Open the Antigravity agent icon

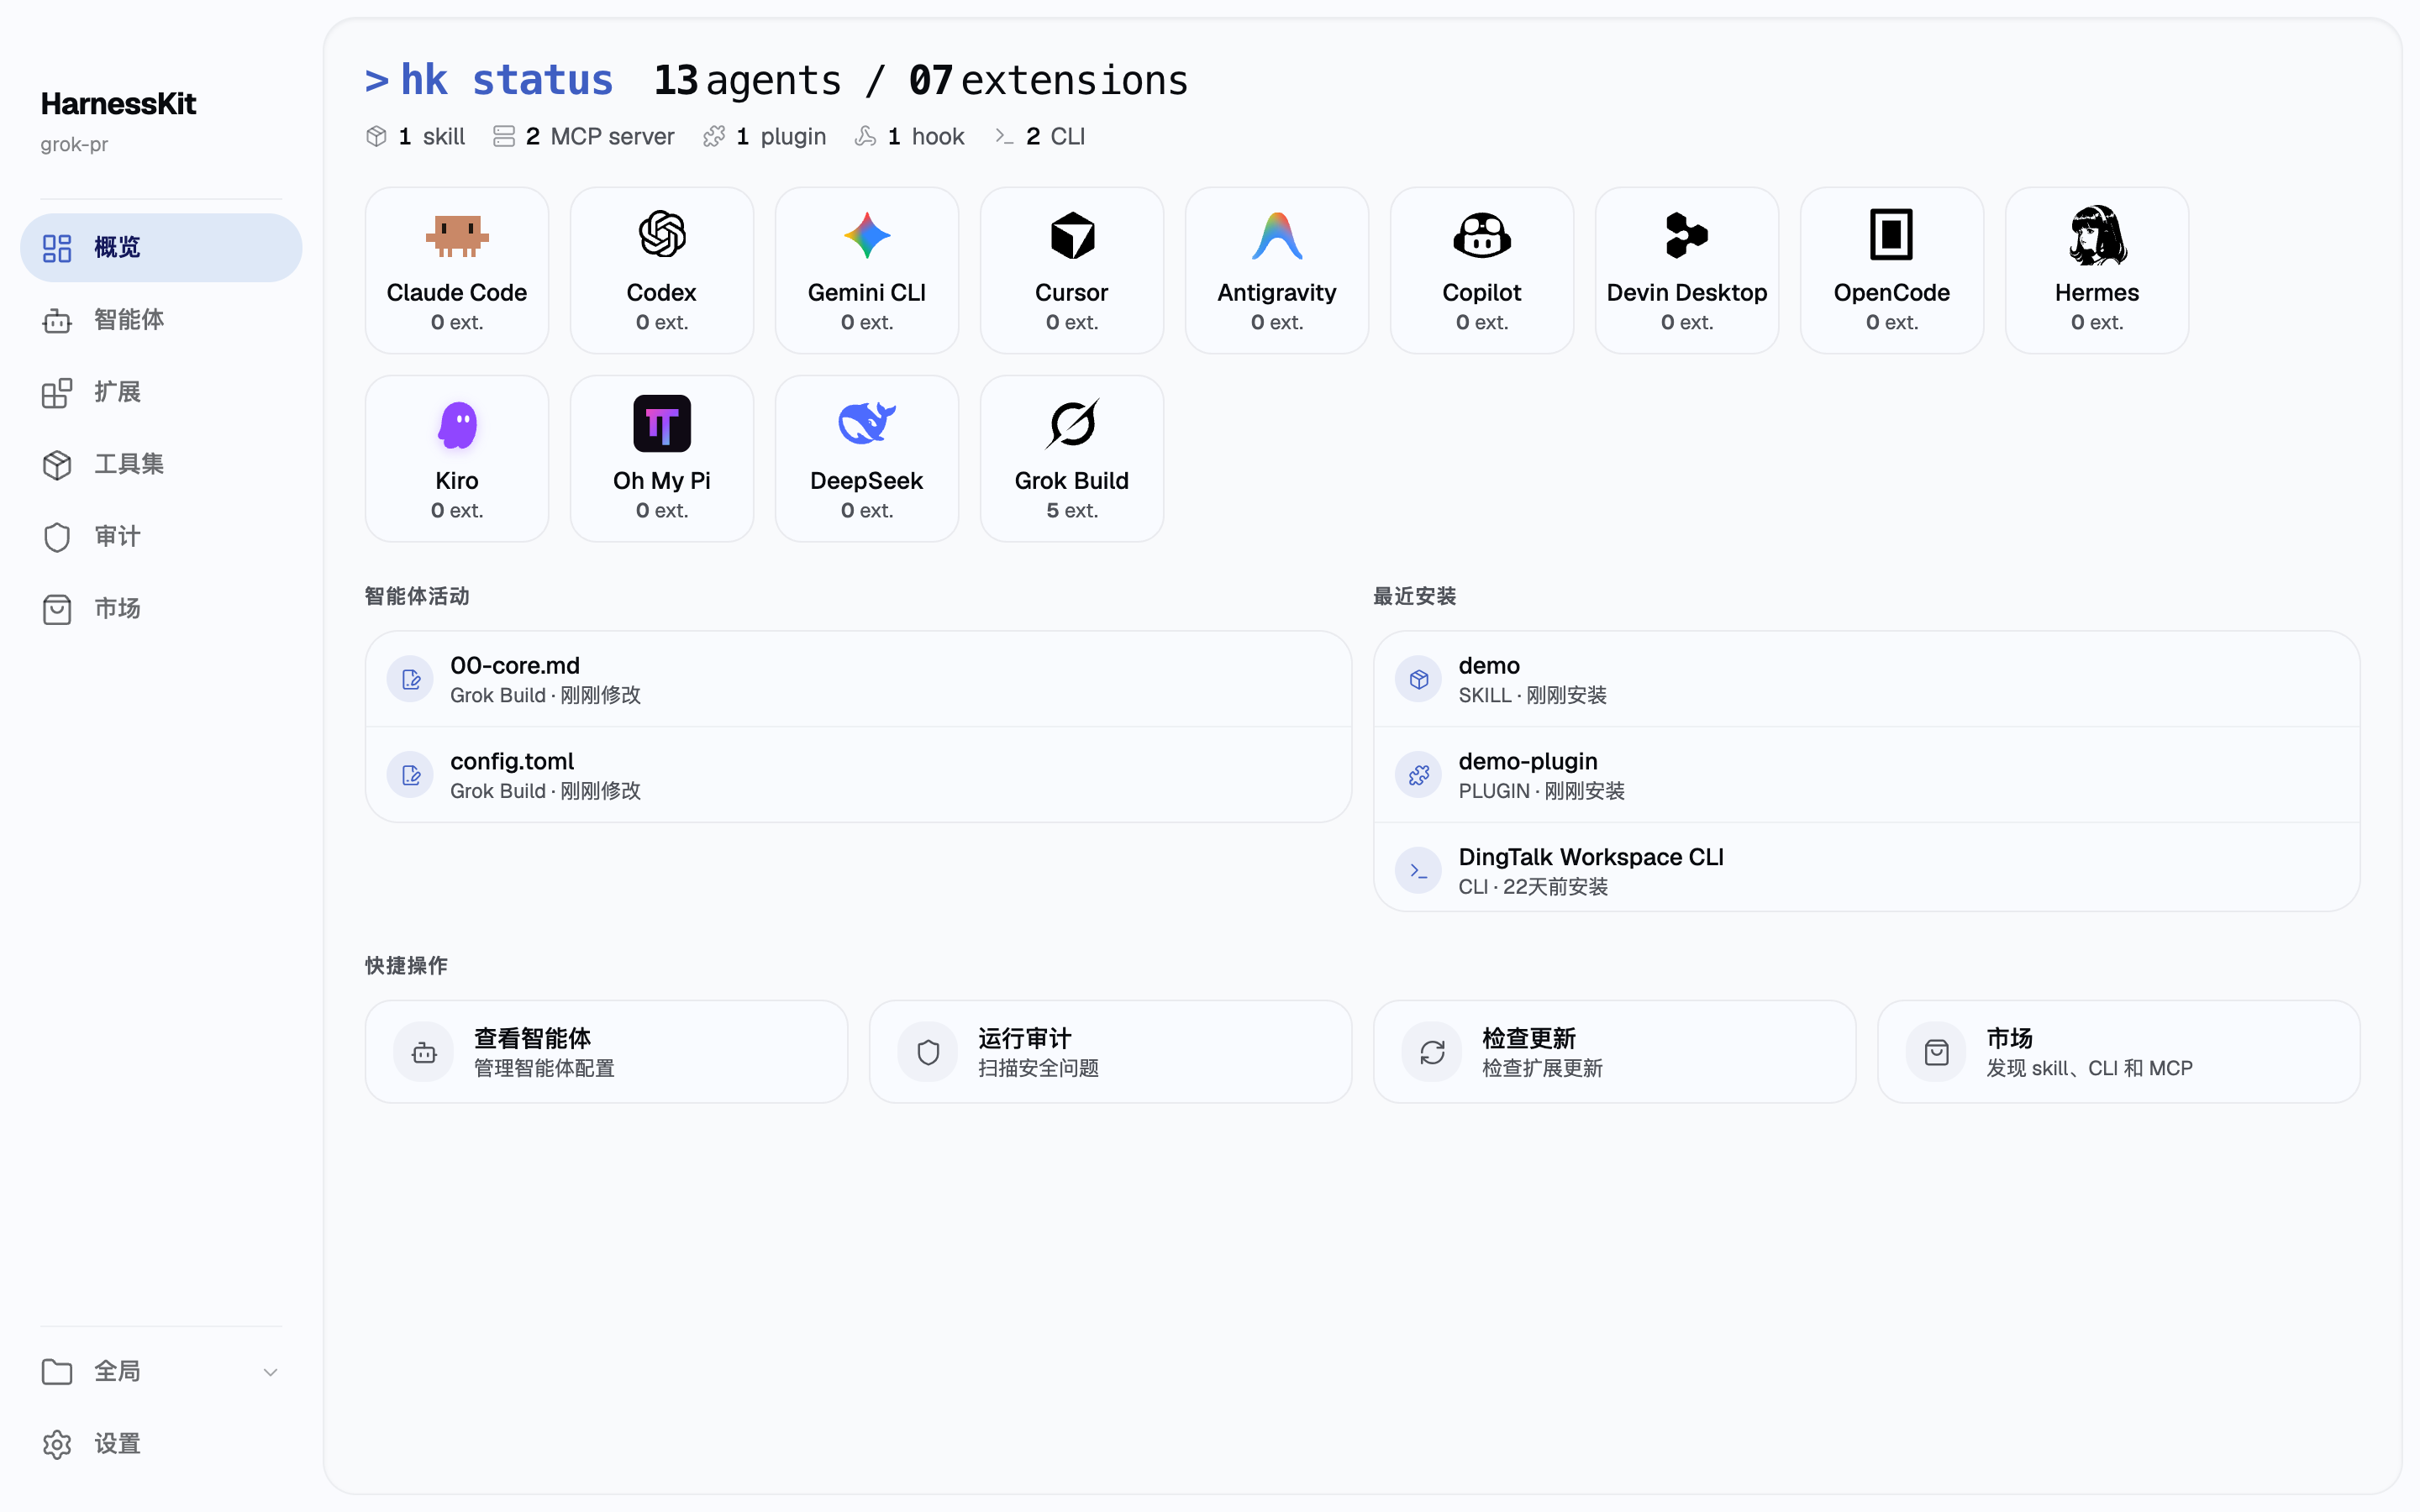coord(1277,236)
